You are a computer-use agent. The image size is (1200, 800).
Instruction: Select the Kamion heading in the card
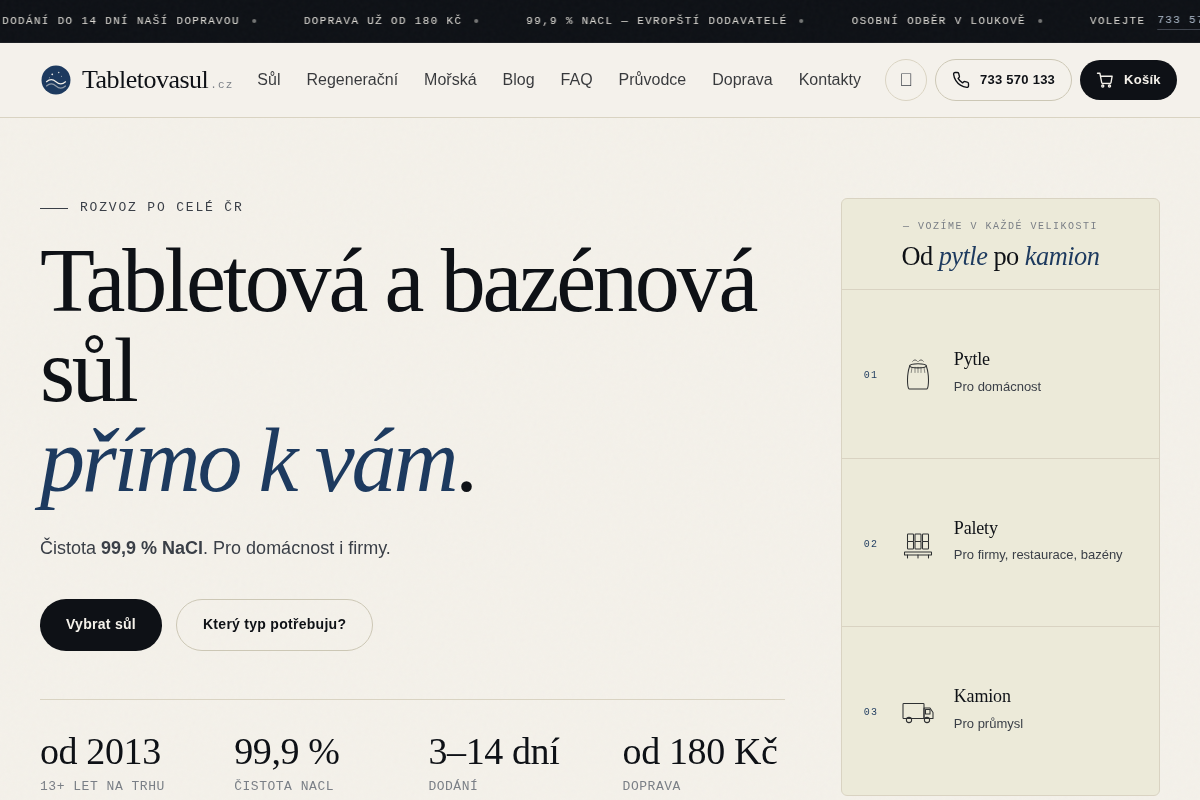(982, 696)
